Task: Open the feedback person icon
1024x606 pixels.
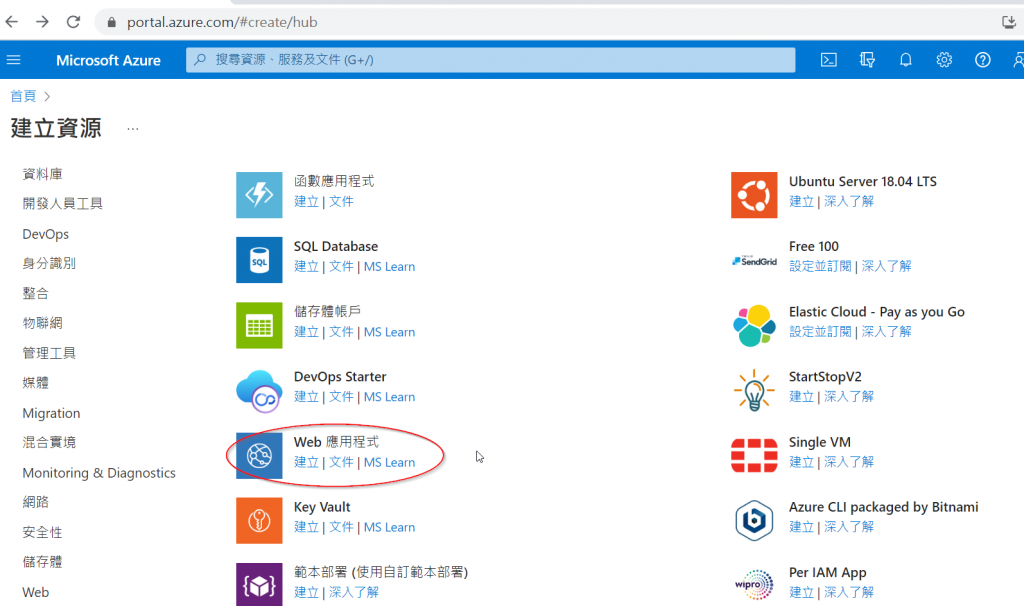Action: click(x=1018, y=60)
